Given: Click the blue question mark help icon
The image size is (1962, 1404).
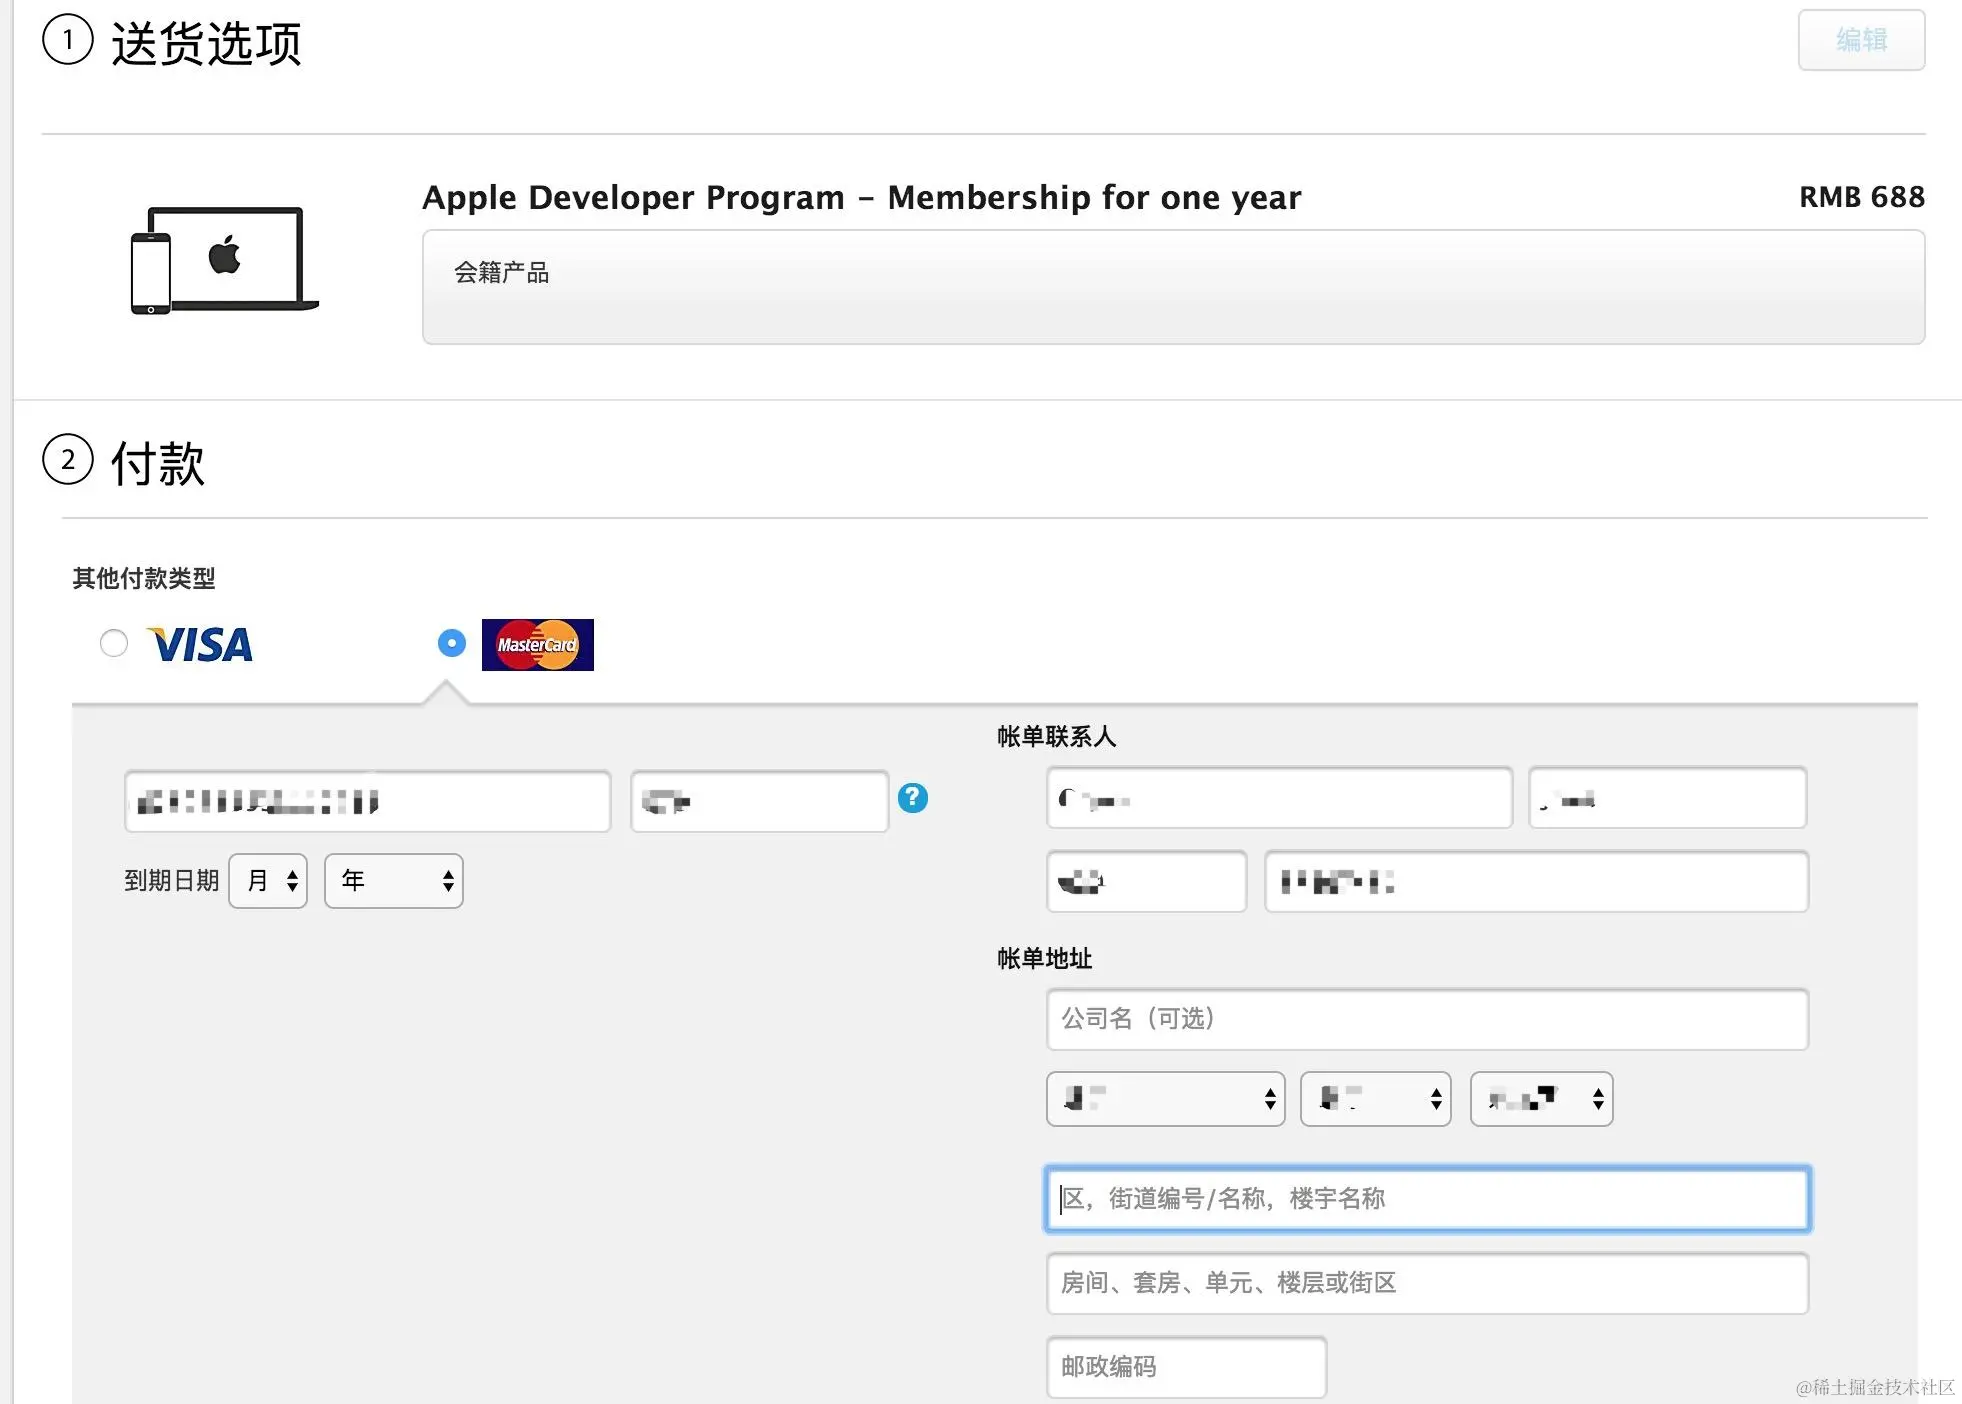Looking at the screenshot, I should click(912, 798).
